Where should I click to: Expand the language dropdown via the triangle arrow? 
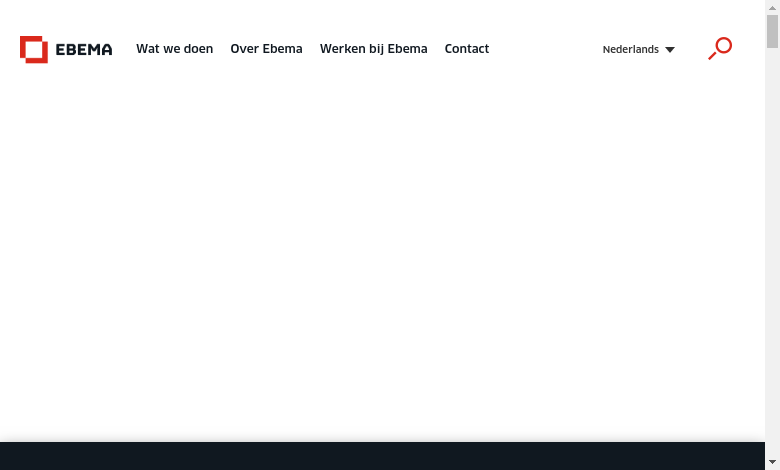click(x=670, y=50)
